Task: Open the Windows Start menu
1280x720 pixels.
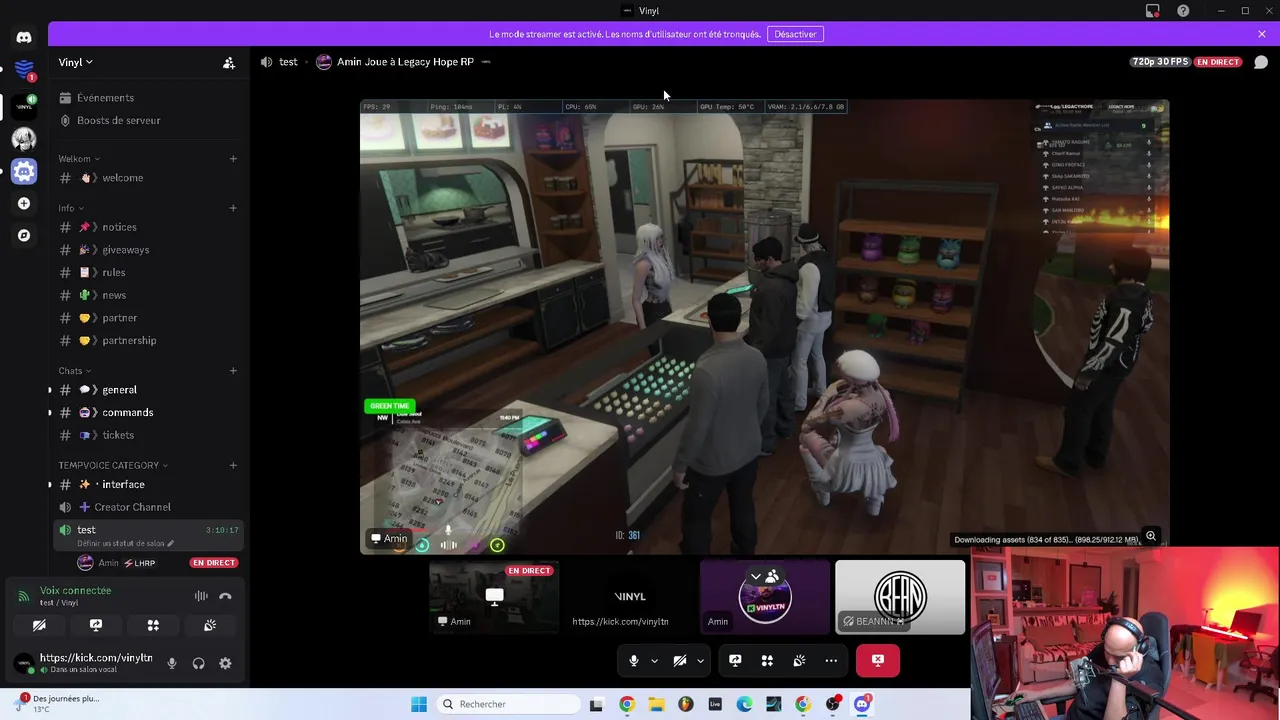Action: pyautogui.click(x=419, y=704)
